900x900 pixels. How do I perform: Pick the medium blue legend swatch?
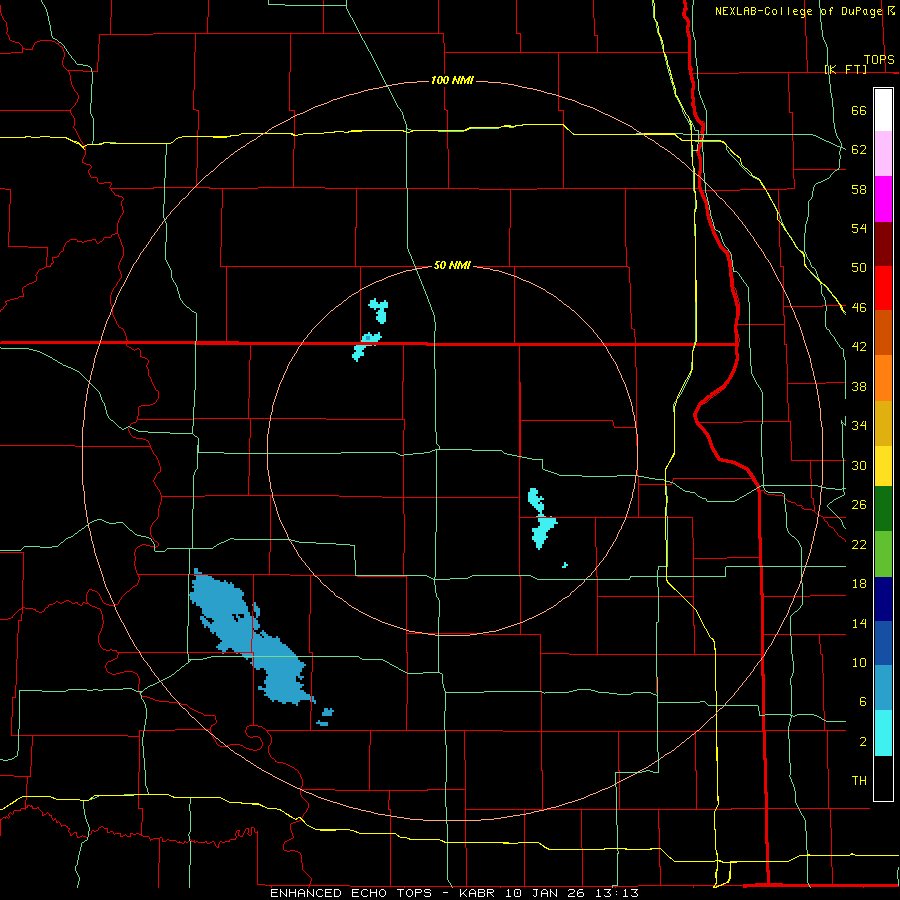(883, 643)
